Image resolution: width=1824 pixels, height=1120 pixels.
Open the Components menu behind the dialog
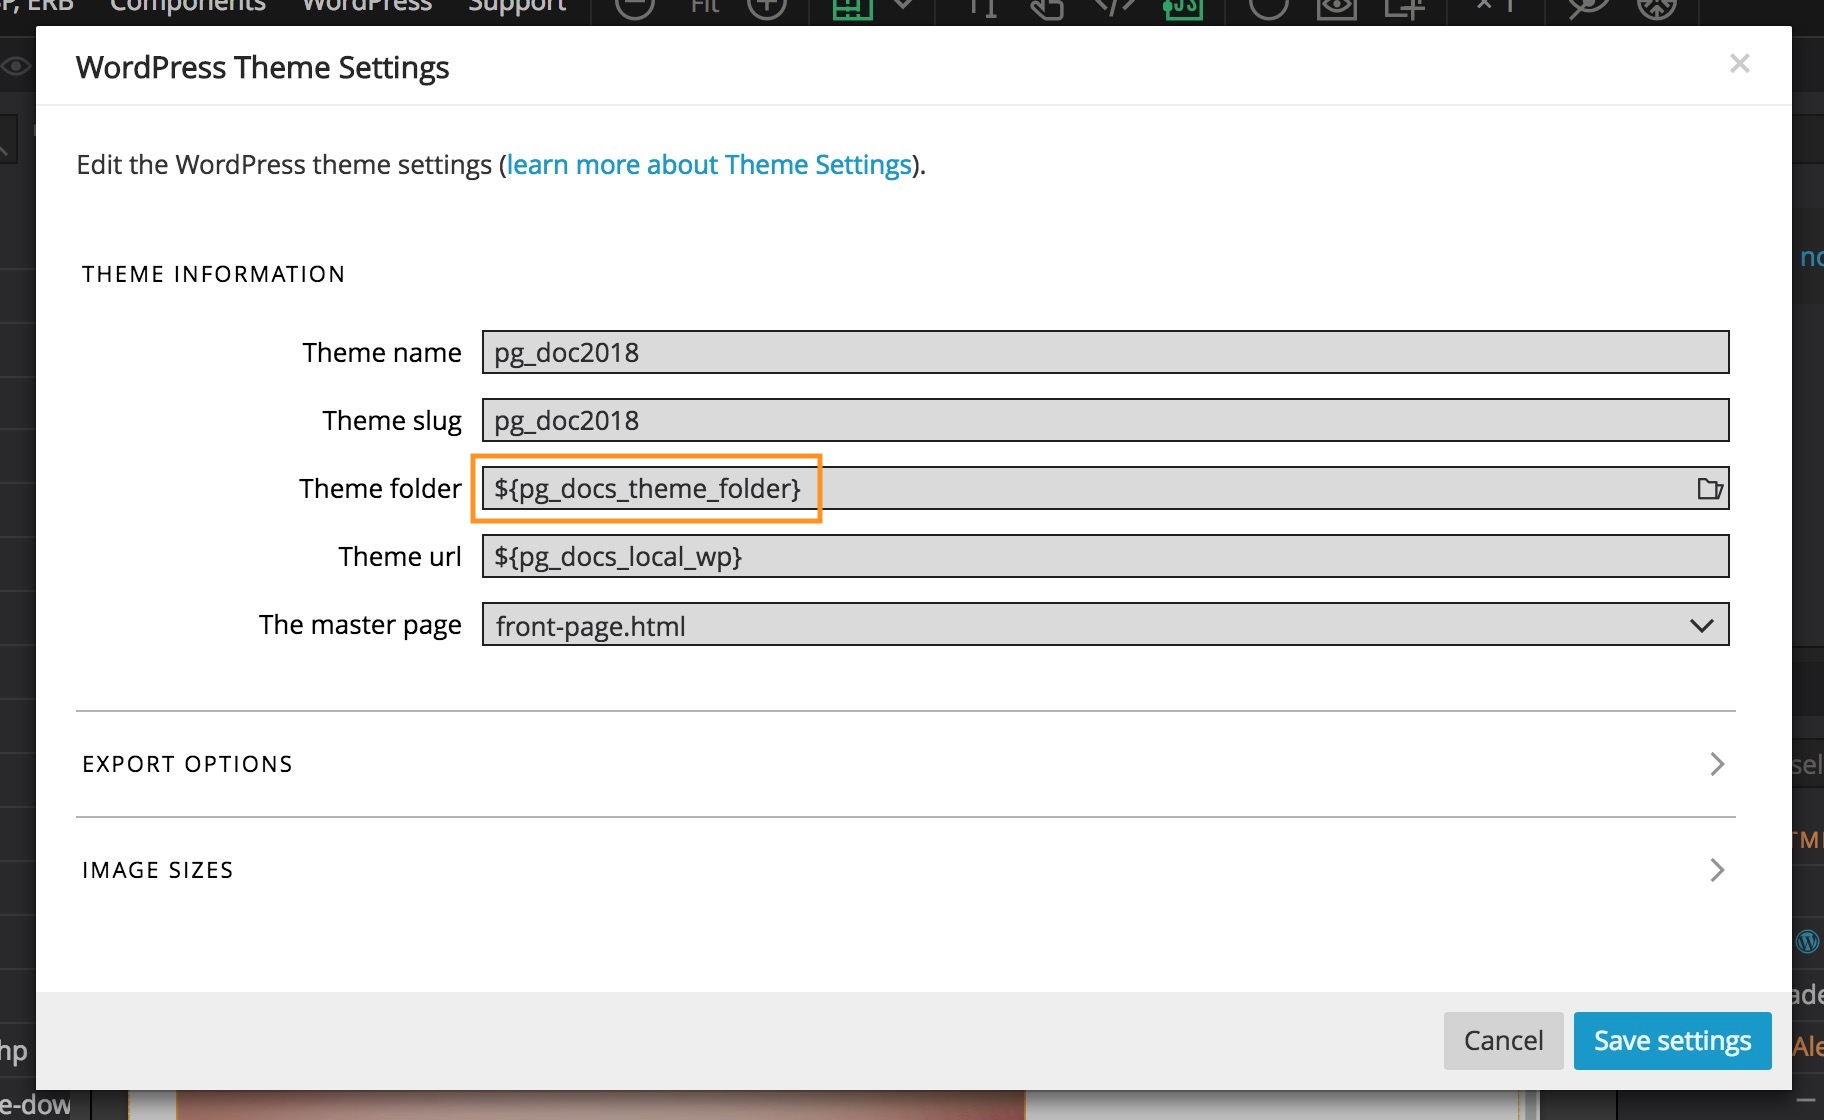(187, 8)
